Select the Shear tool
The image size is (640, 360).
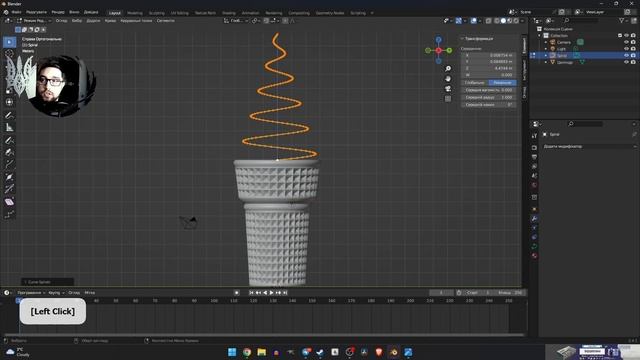[x=9, y=202]
